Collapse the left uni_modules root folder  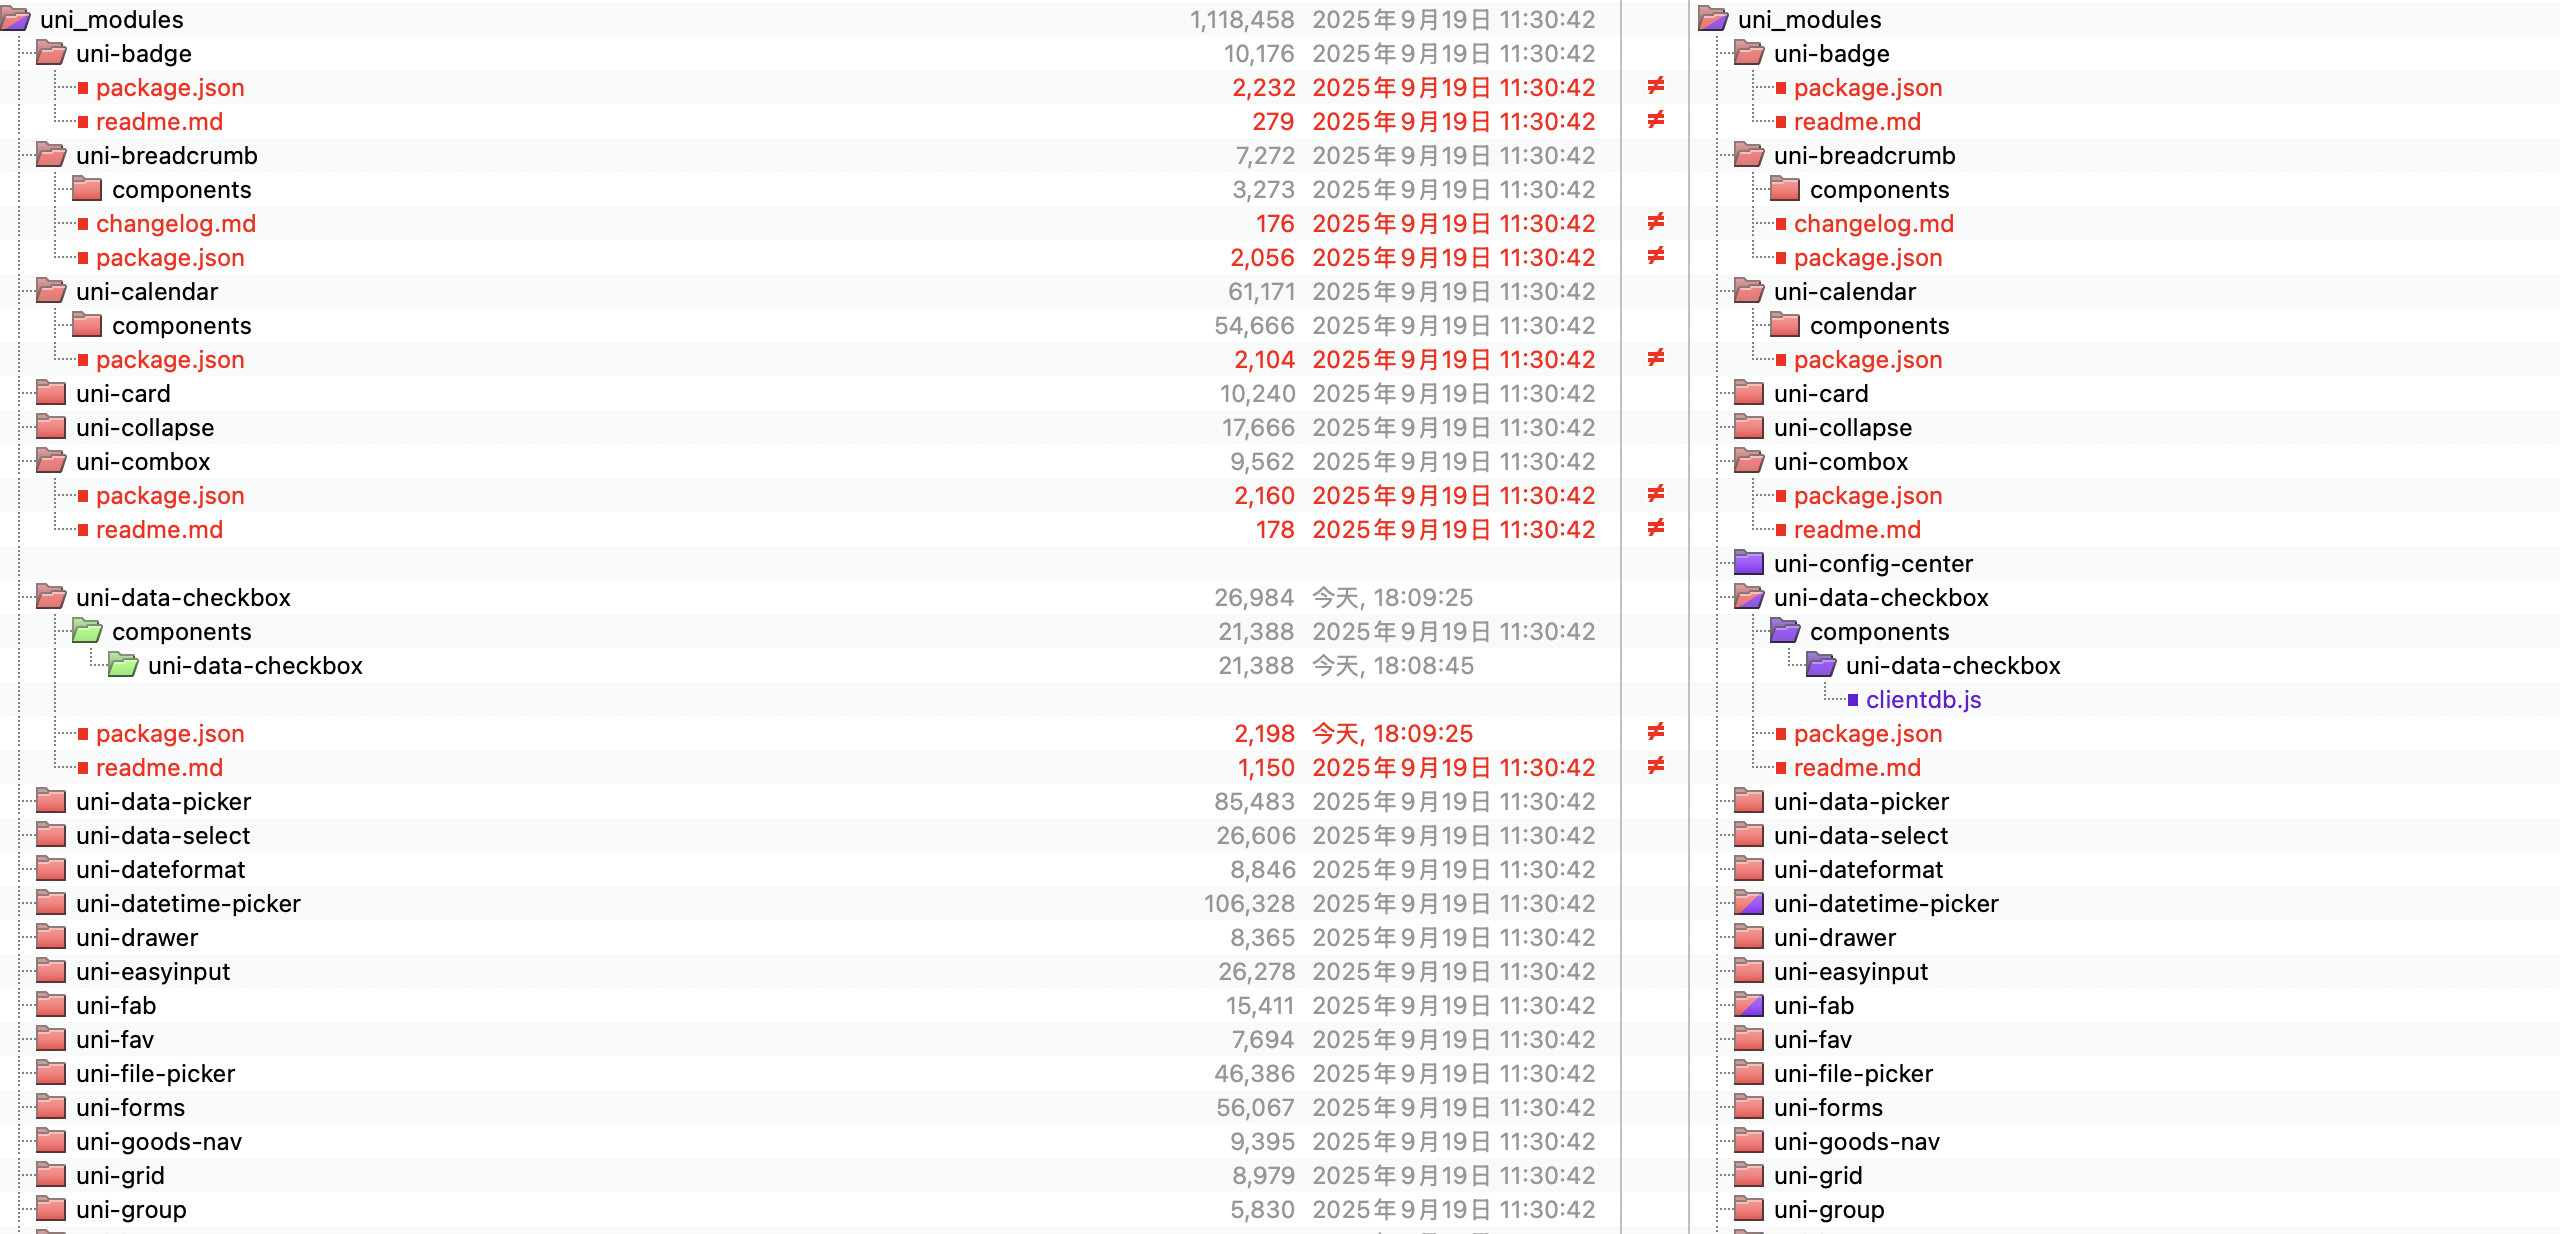point(15,19)
